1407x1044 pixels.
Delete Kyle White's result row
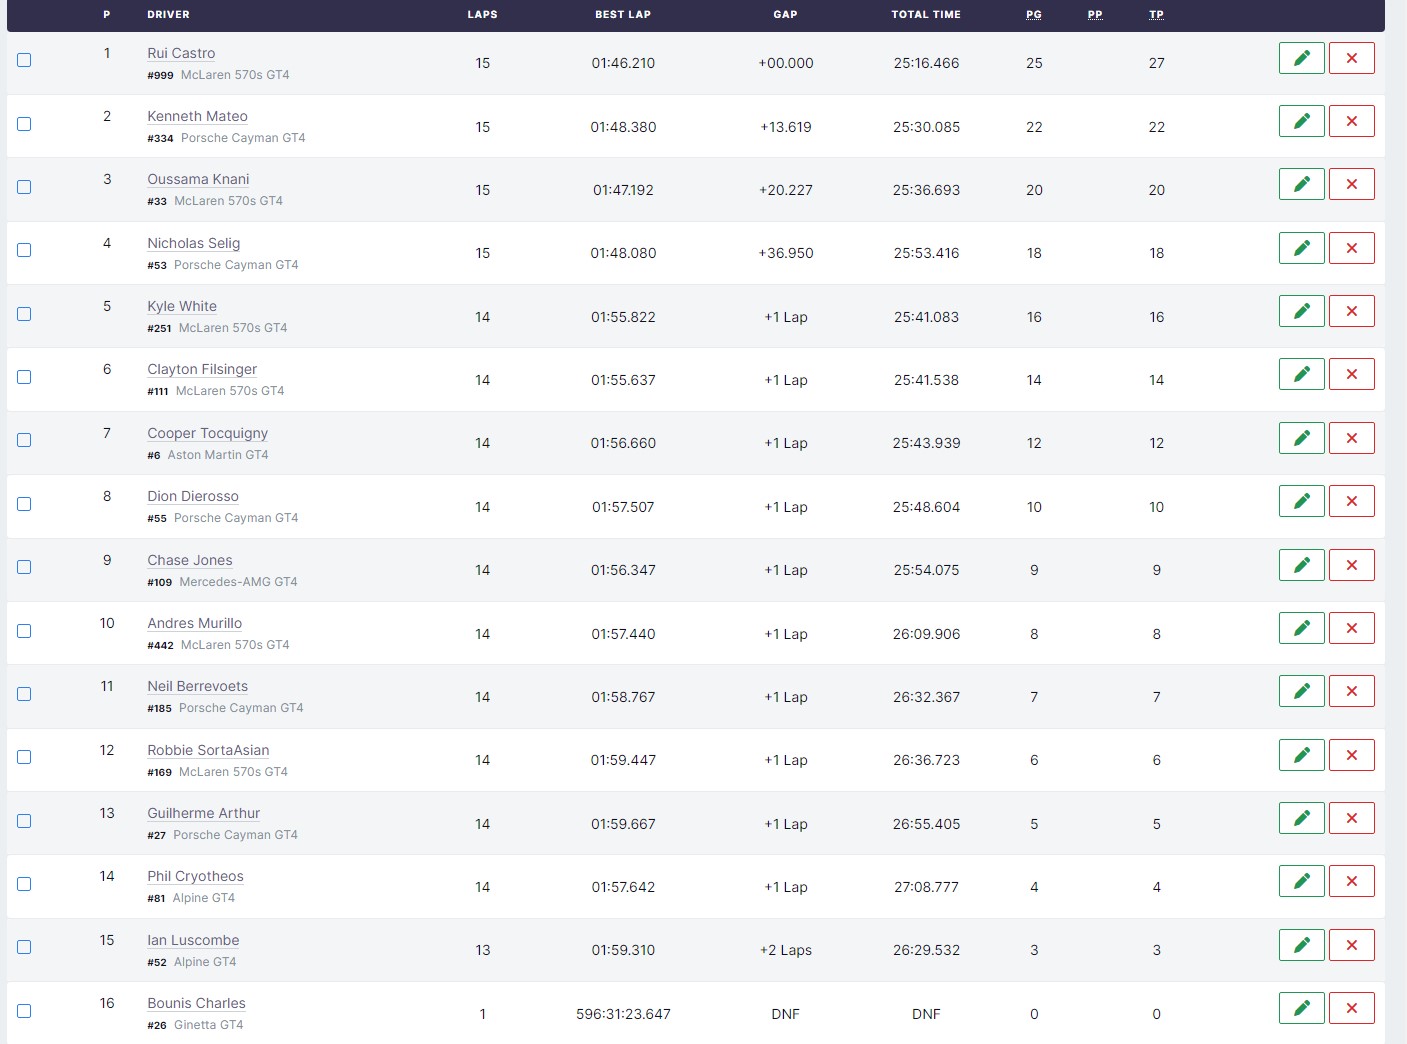(x=1351, y=311)
